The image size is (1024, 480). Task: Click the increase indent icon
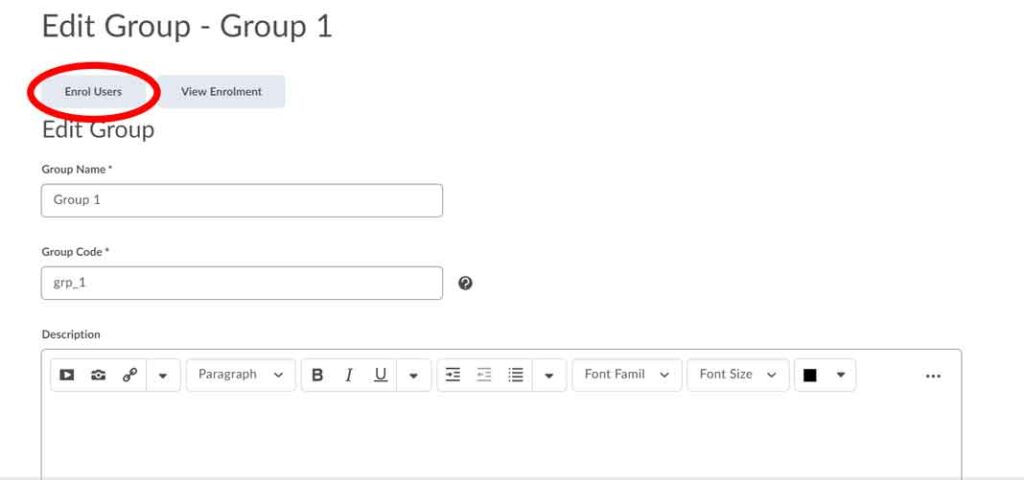click(453, 375)
